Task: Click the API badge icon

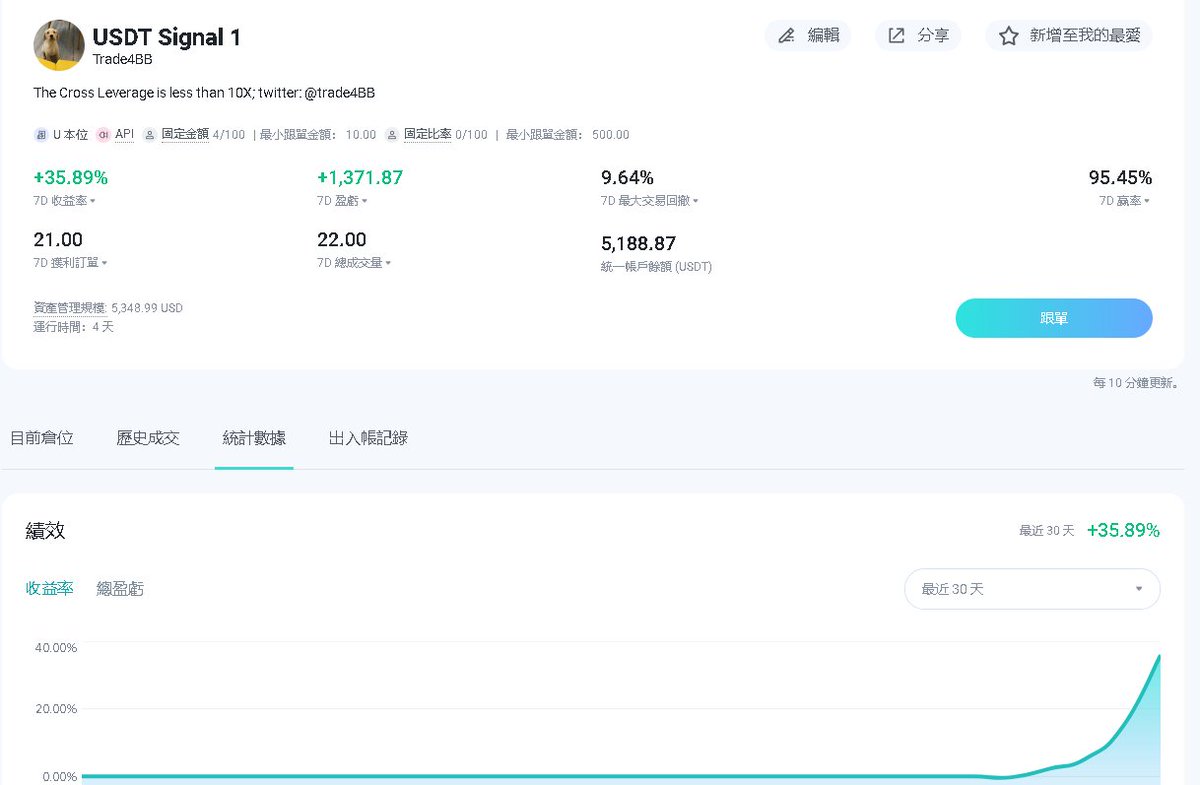Action: tap(103, 134)
